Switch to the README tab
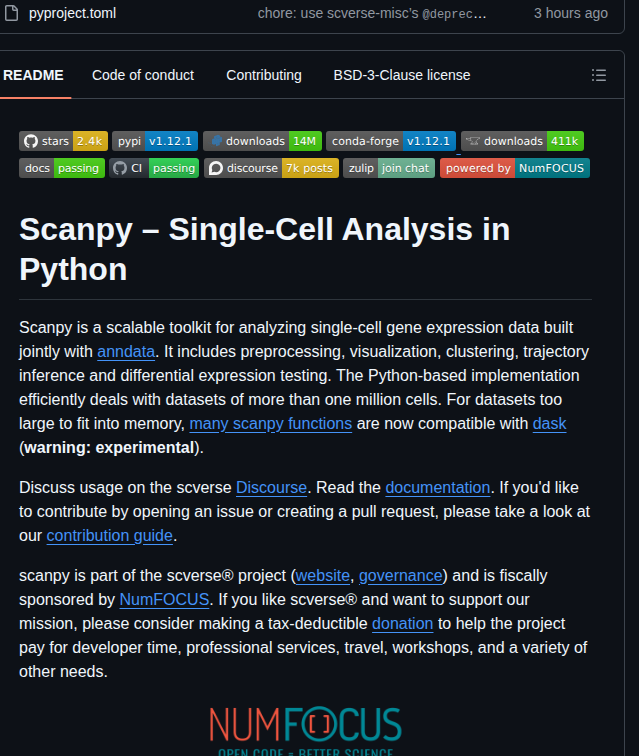The image size is (639, 756). [x=33, y=75]
